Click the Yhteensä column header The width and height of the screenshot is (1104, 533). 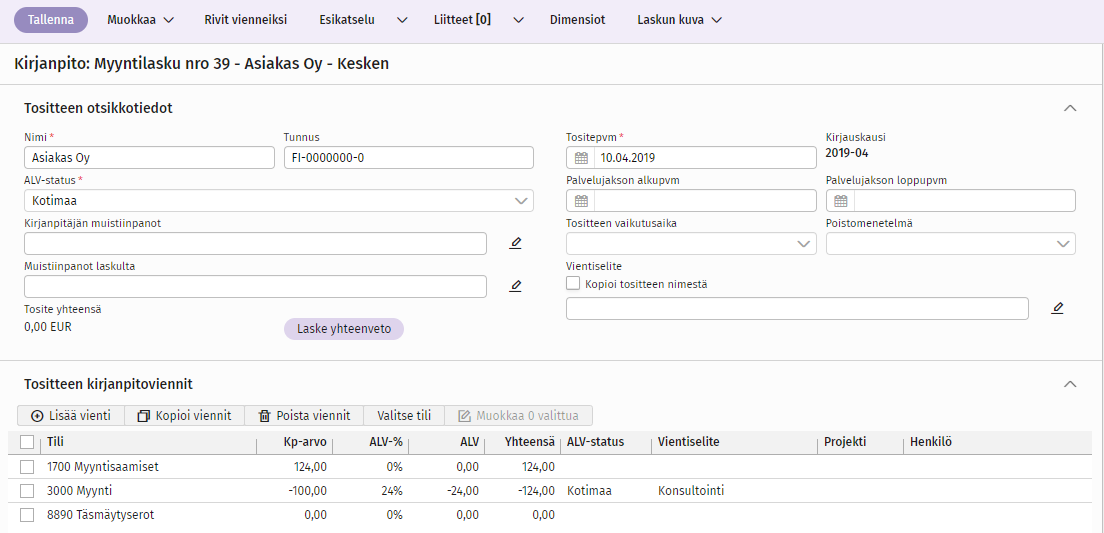click(x=529, y=442)
